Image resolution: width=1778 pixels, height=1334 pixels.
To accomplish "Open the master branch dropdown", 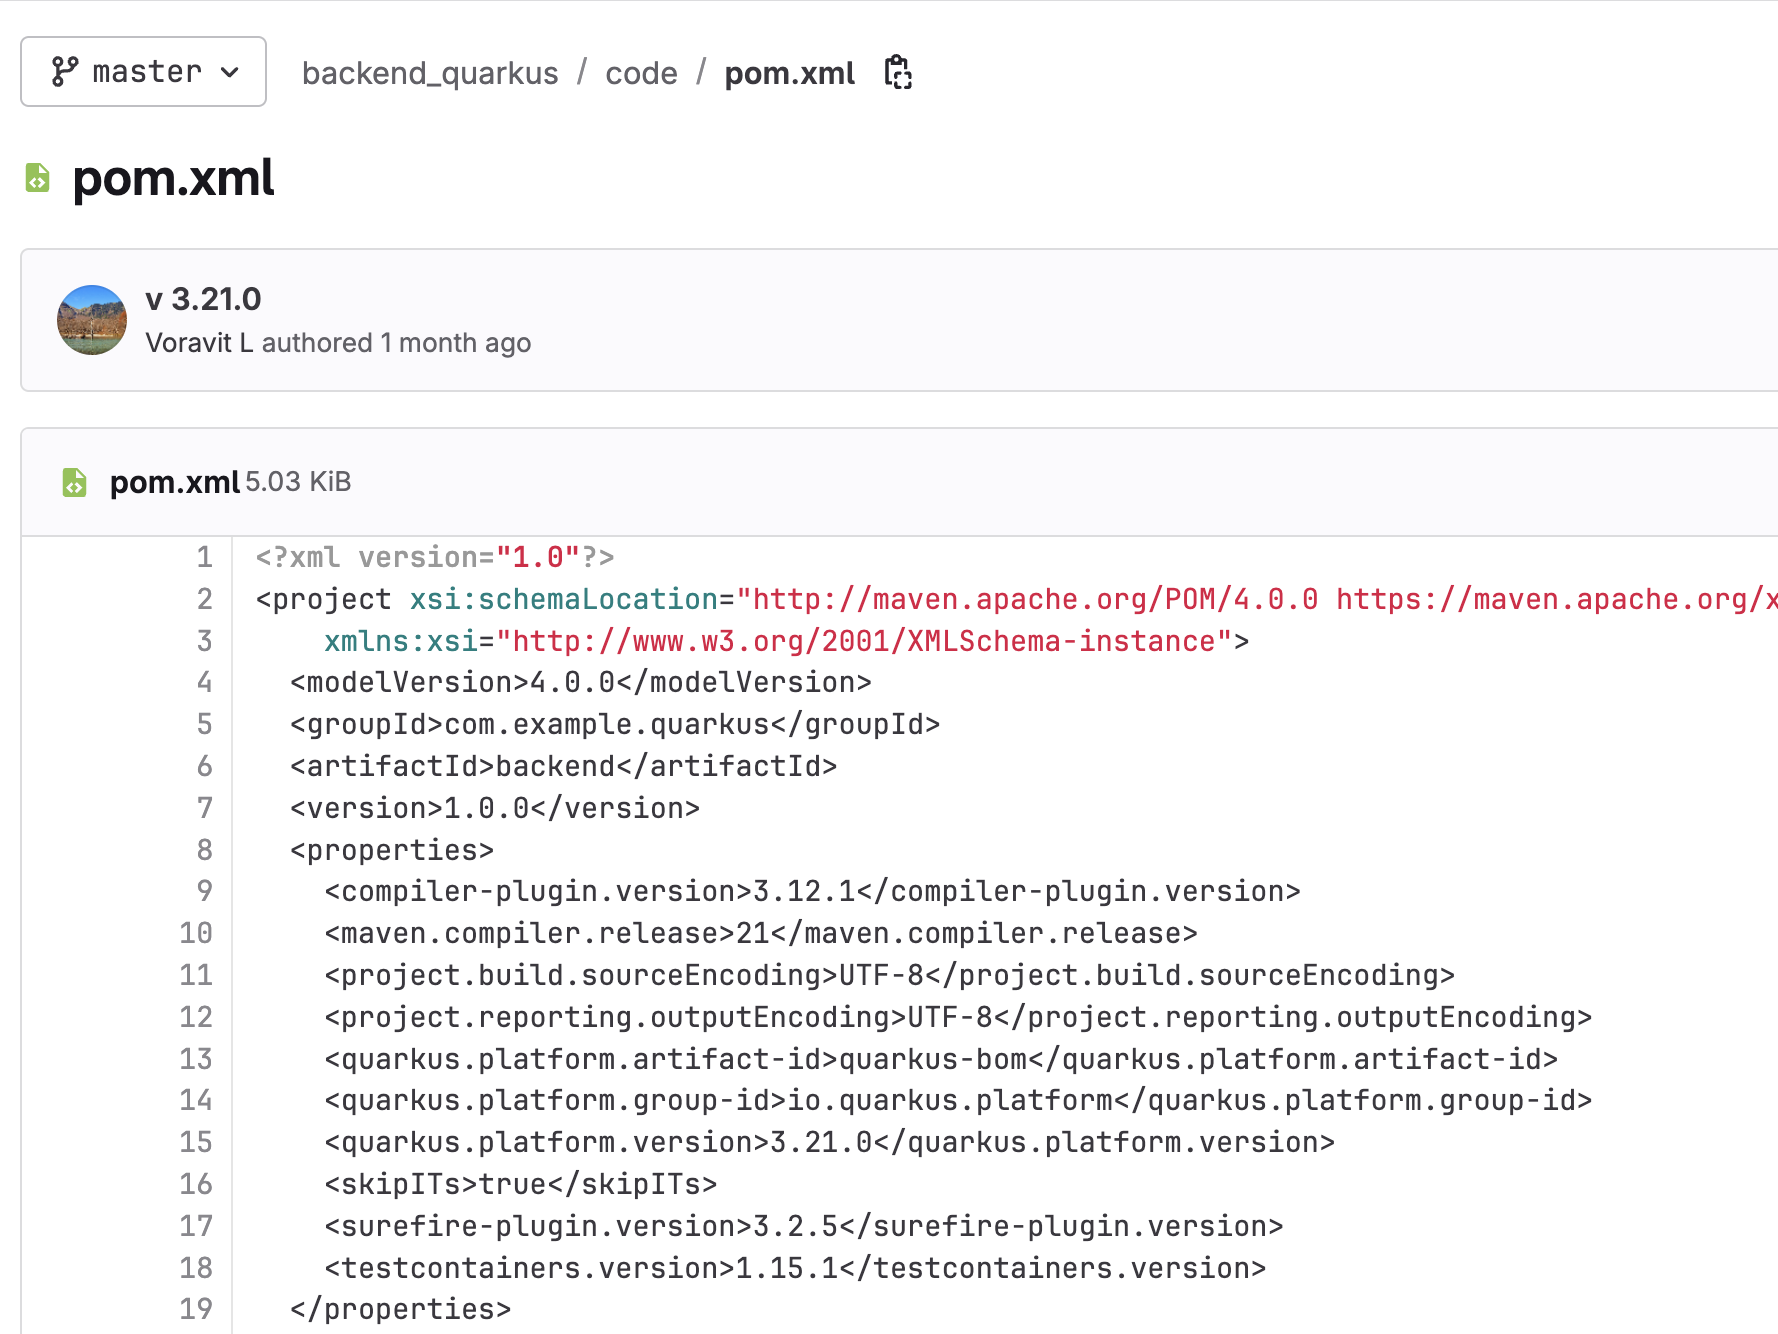I will (x=143, y=72).
